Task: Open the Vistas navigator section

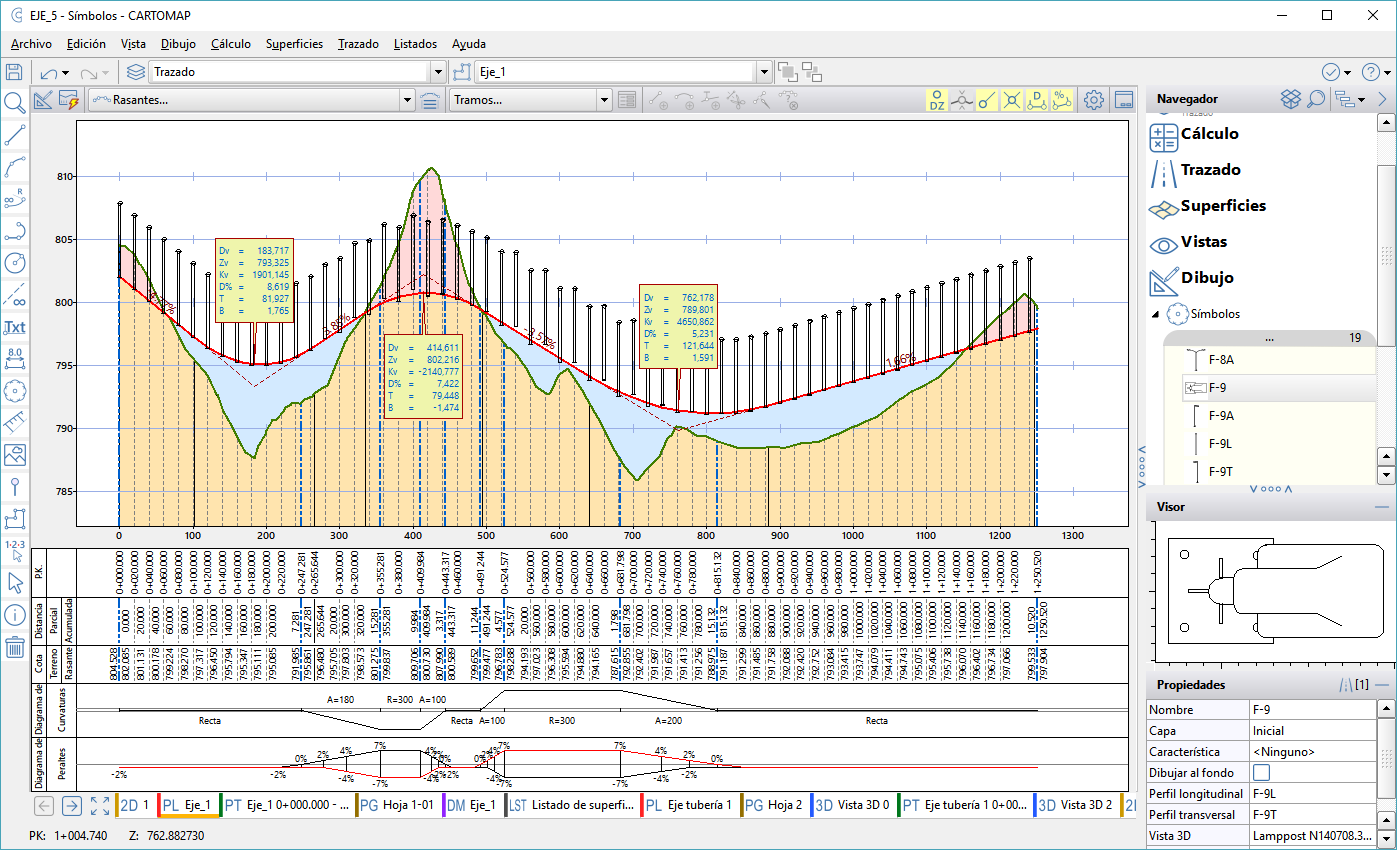Action: 1203,242
